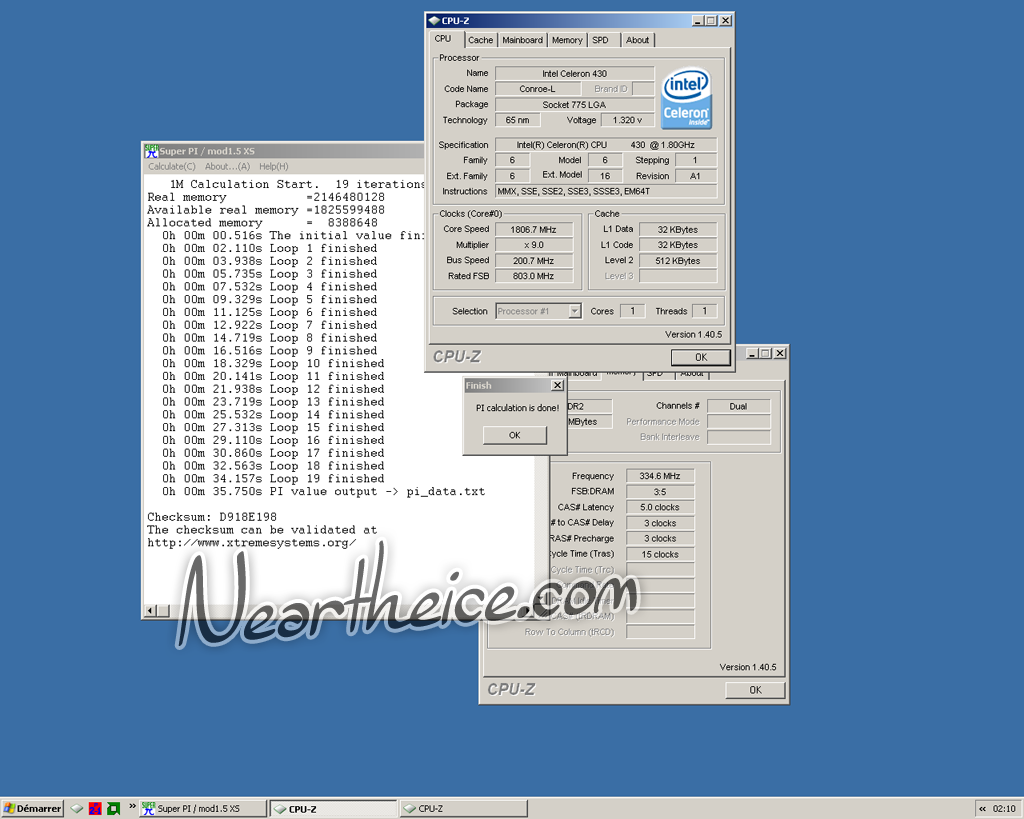Click the Bus Speed value '200.7 MHz'

[534, 261]
